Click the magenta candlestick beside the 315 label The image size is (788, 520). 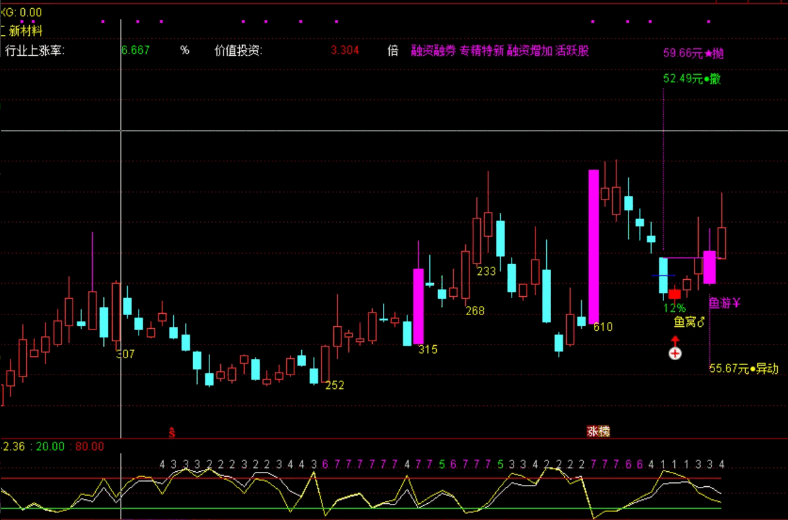(x=418, y=306)
